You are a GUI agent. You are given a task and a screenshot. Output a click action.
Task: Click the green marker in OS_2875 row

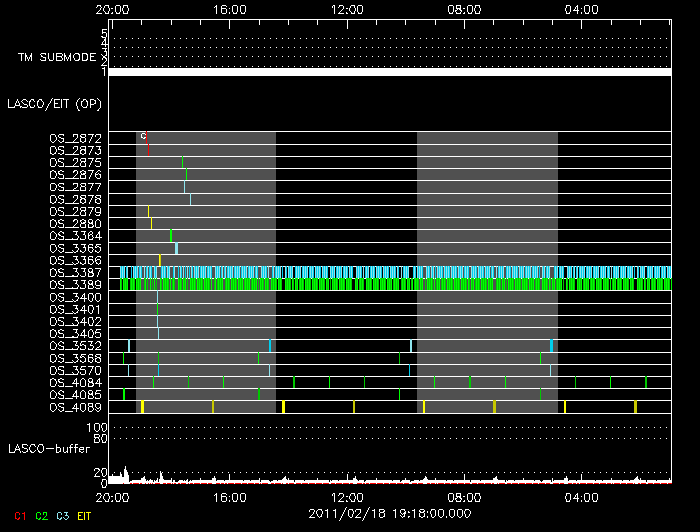[x=182, y=162]
